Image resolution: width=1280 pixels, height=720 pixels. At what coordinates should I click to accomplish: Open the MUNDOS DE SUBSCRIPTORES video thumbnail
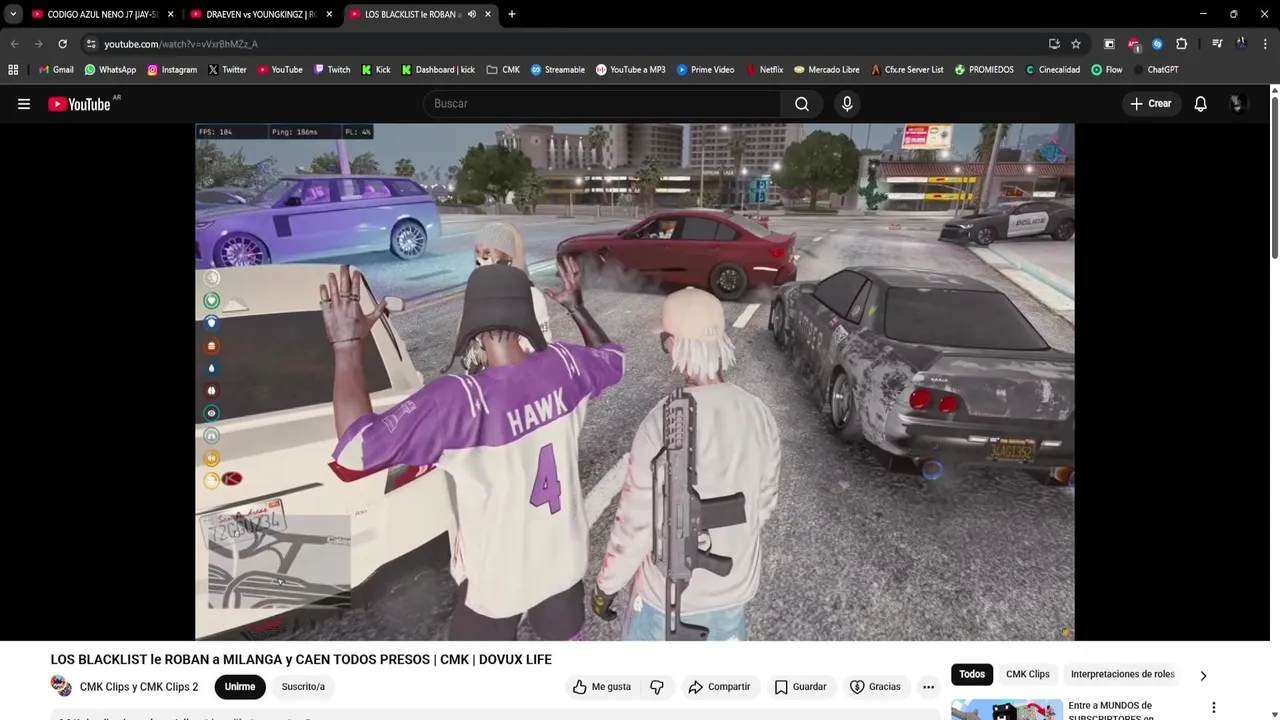[x=1006, y=709]
